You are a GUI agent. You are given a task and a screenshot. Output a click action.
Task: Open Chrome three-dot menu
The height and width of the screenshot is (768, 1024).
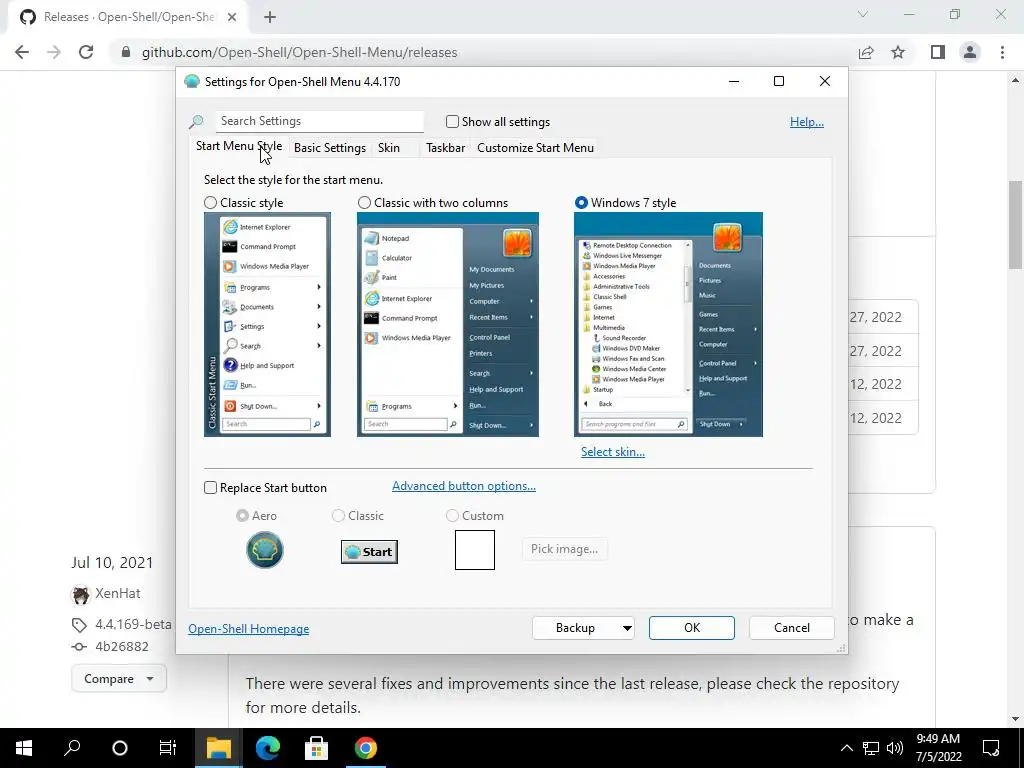[1002, 52]
